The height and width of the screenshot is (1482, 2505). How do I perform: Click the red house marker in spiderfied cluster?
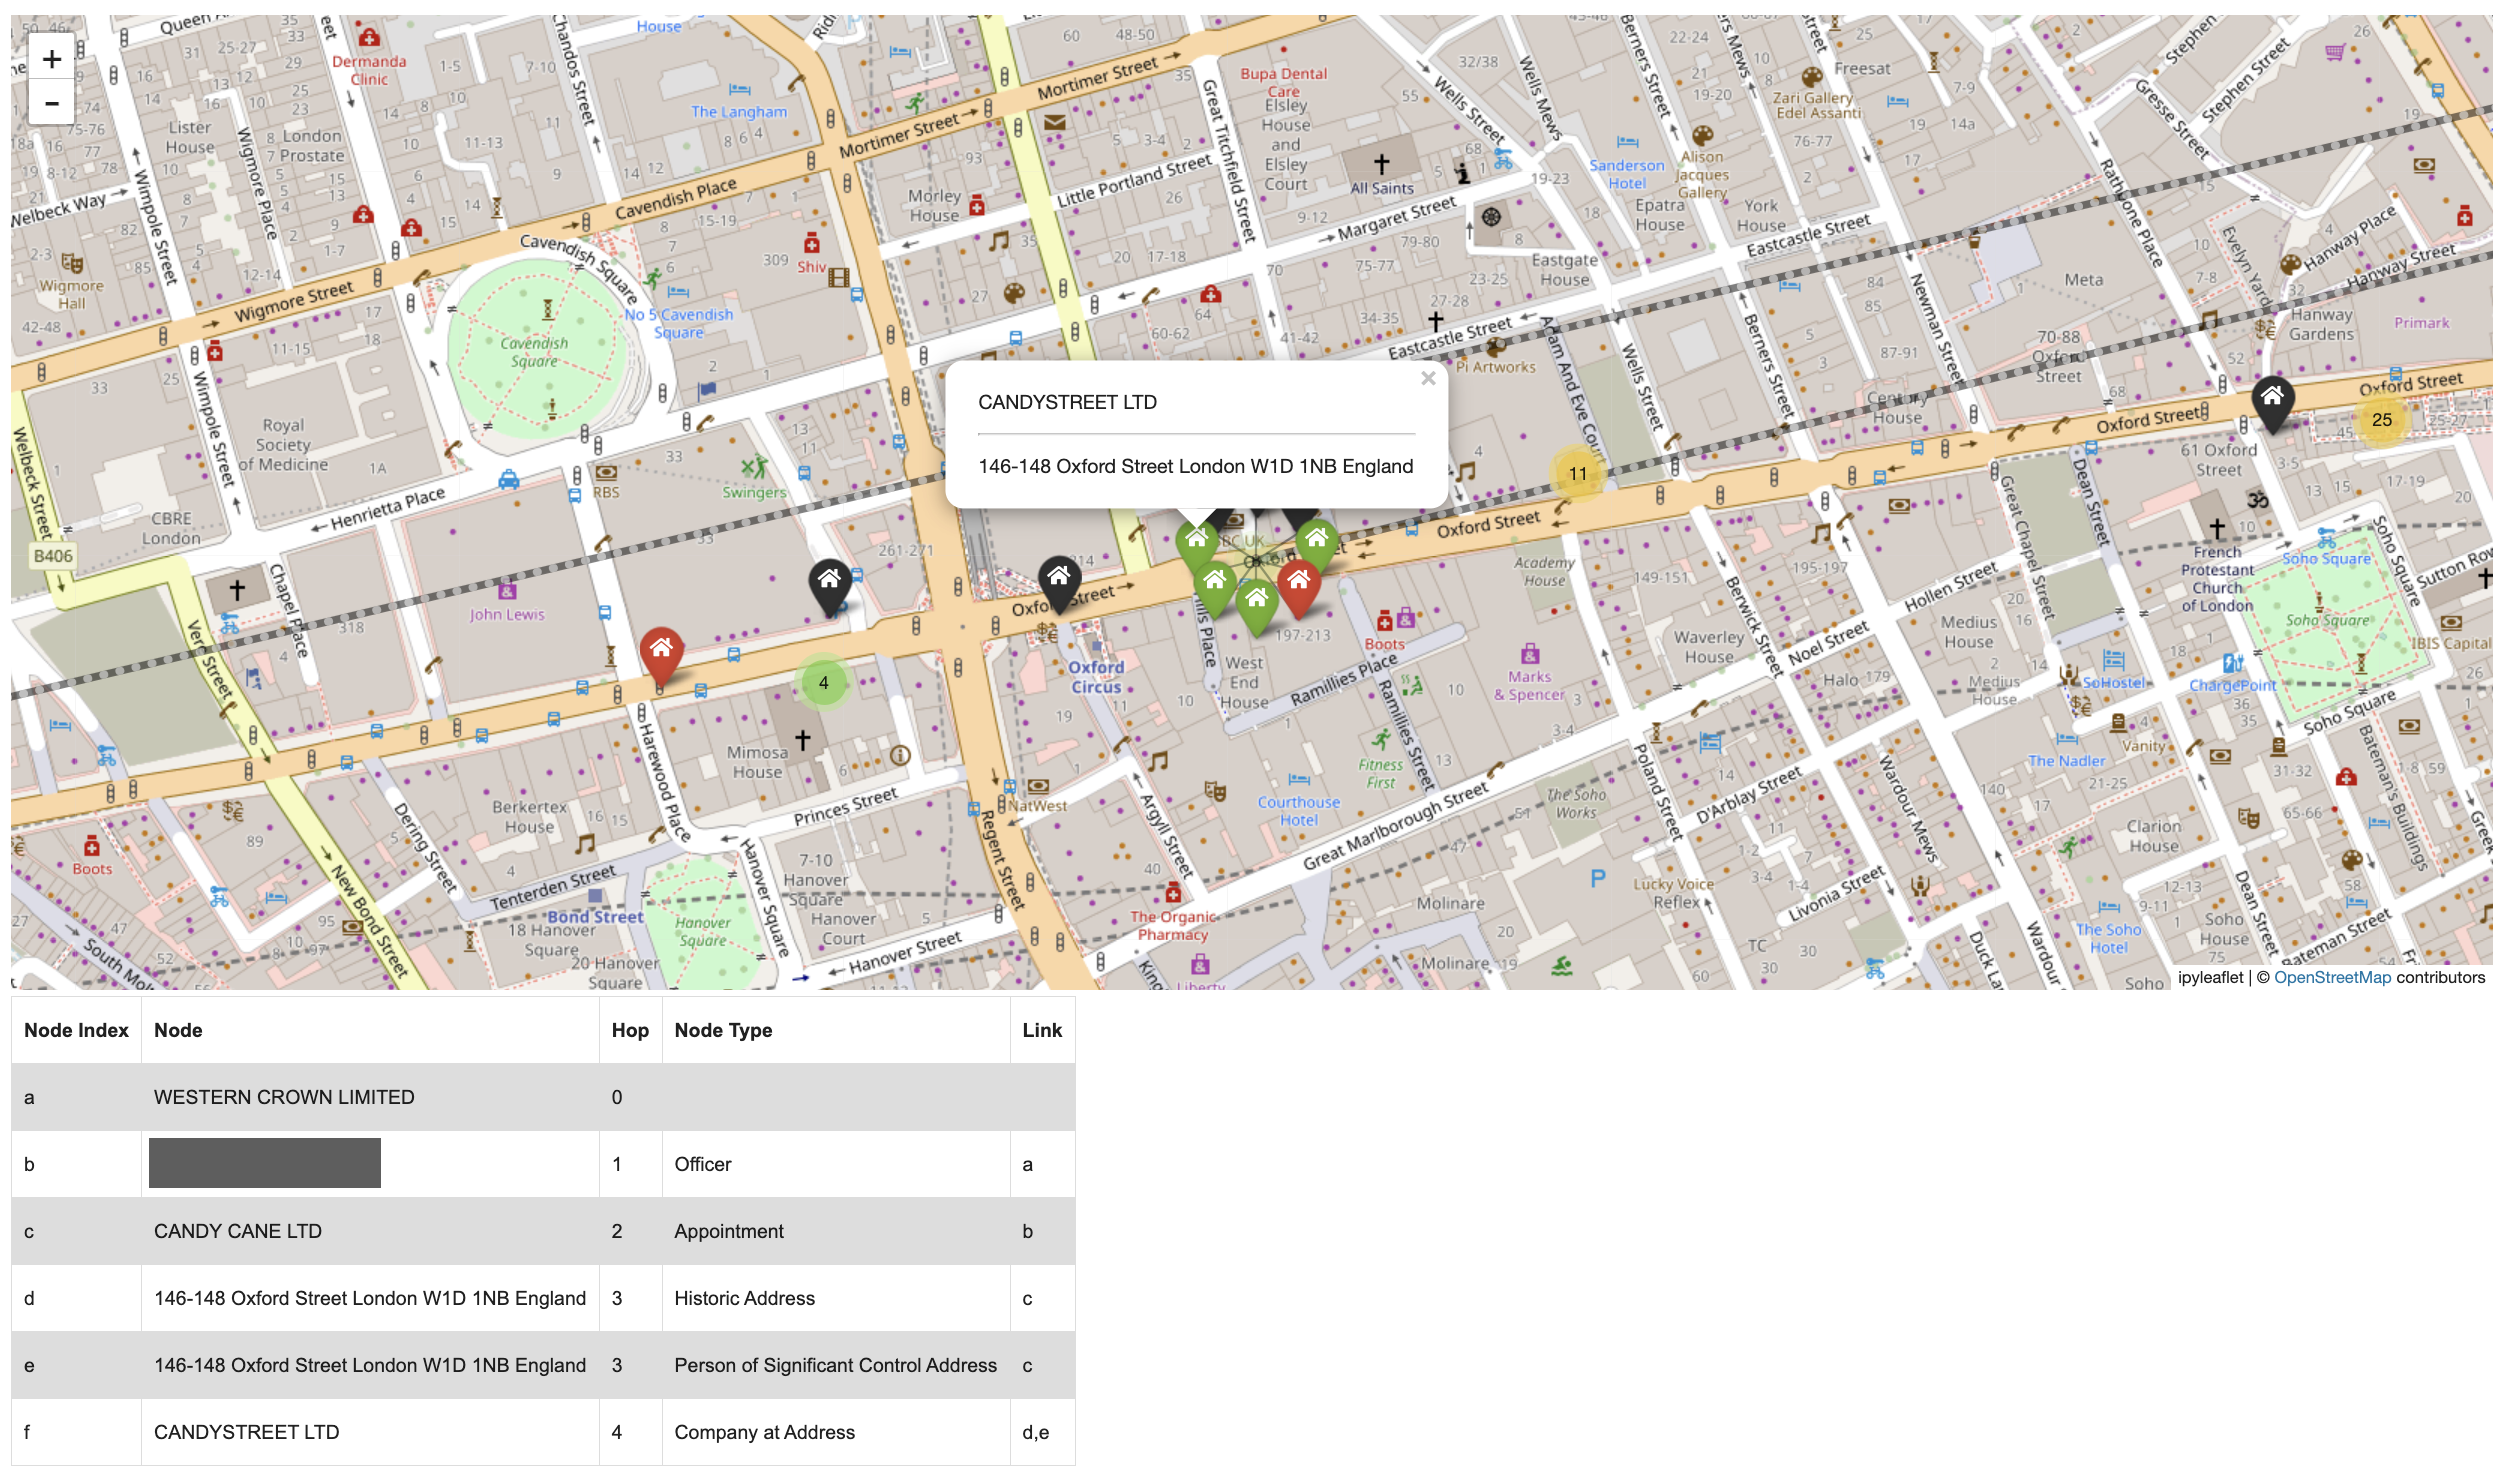pos(1298,583)
